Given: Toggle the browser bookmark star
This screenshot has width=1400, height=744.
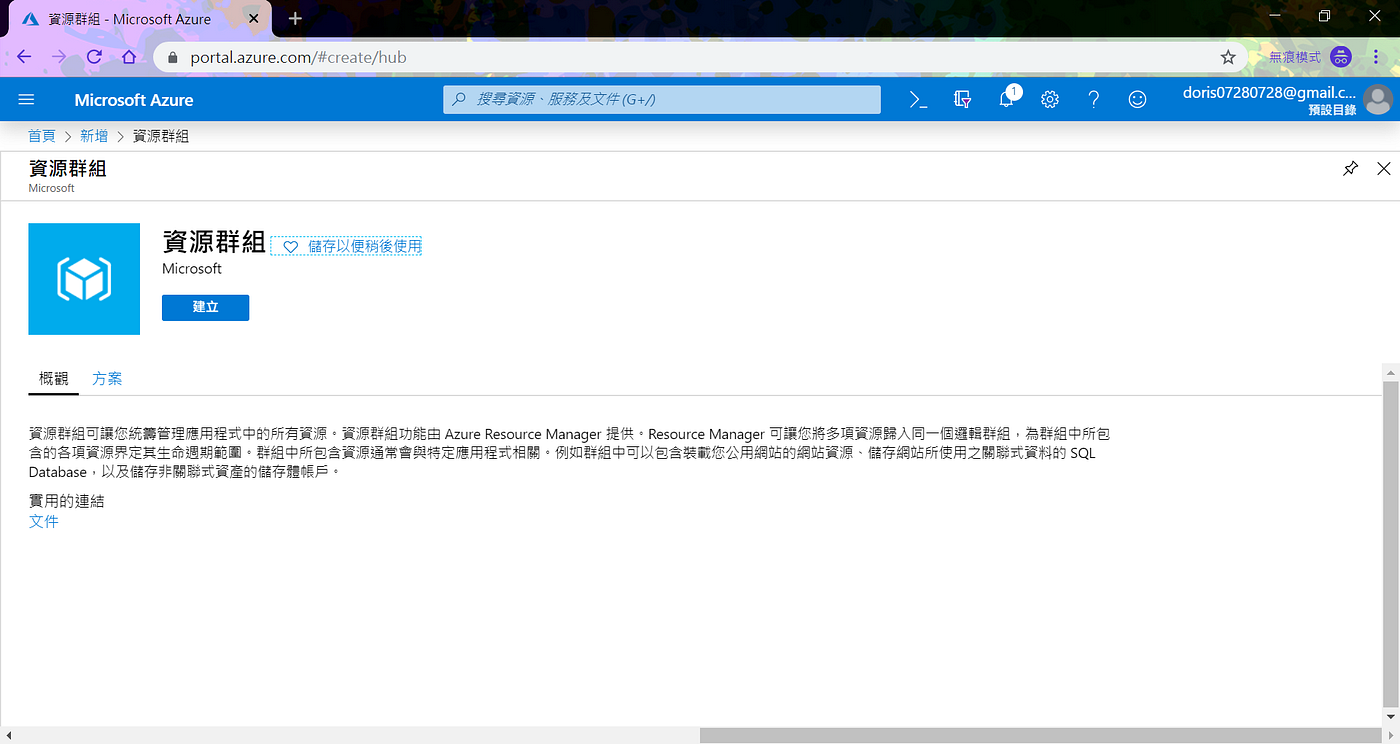Looking at the screenshot, I should tap(1227, 57).
